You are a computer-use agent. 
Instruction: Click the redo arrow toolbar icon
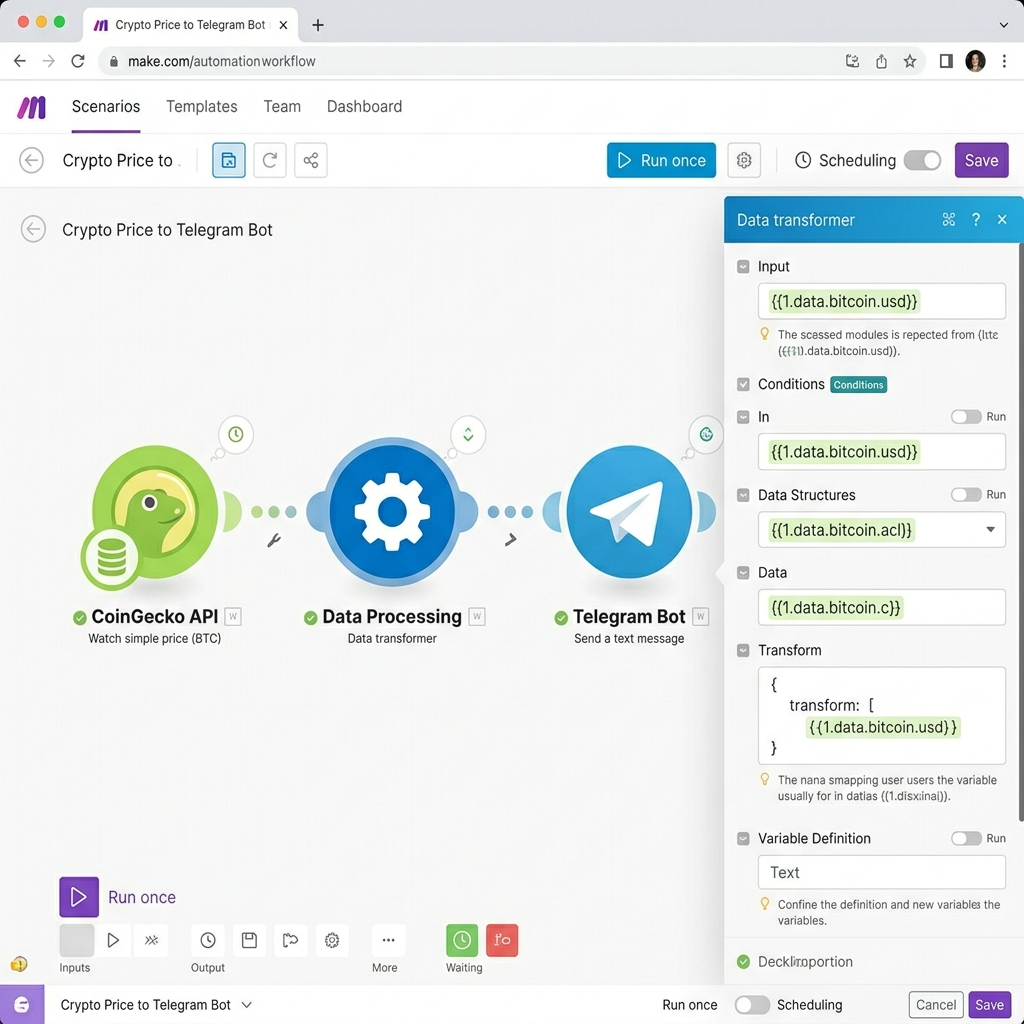[270, 160]
